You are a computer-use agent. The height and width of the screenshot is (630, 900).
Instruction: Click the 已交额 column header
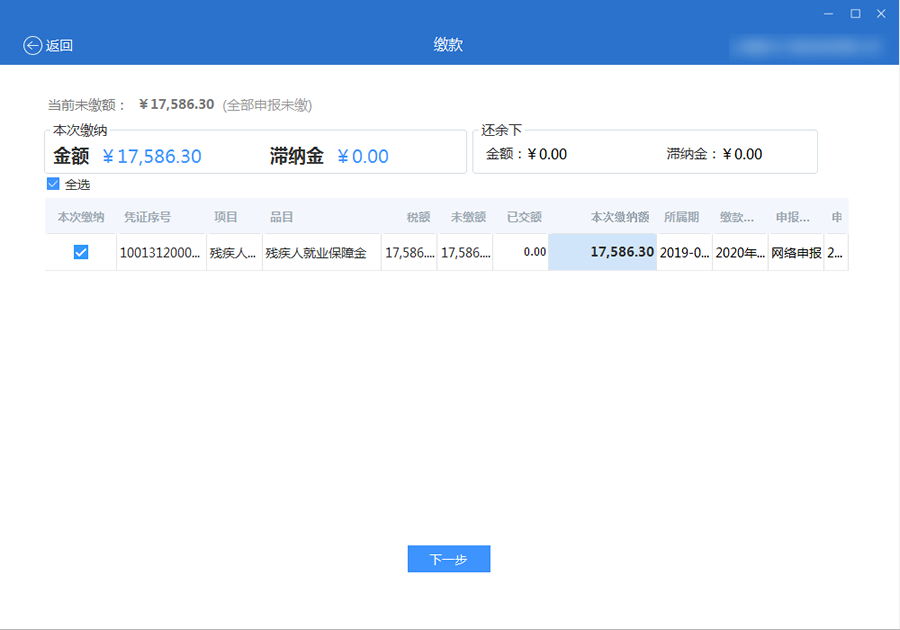[x=524, y=217]
